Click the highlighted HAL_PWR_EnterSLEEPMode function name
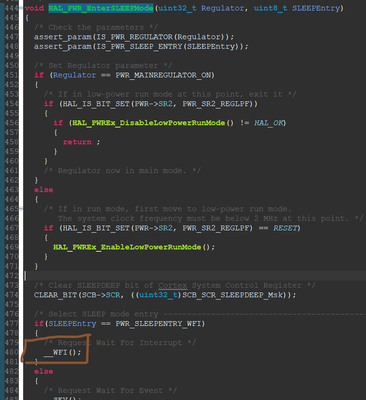Screen dimensions: 366x400 (x=101, y=8)
